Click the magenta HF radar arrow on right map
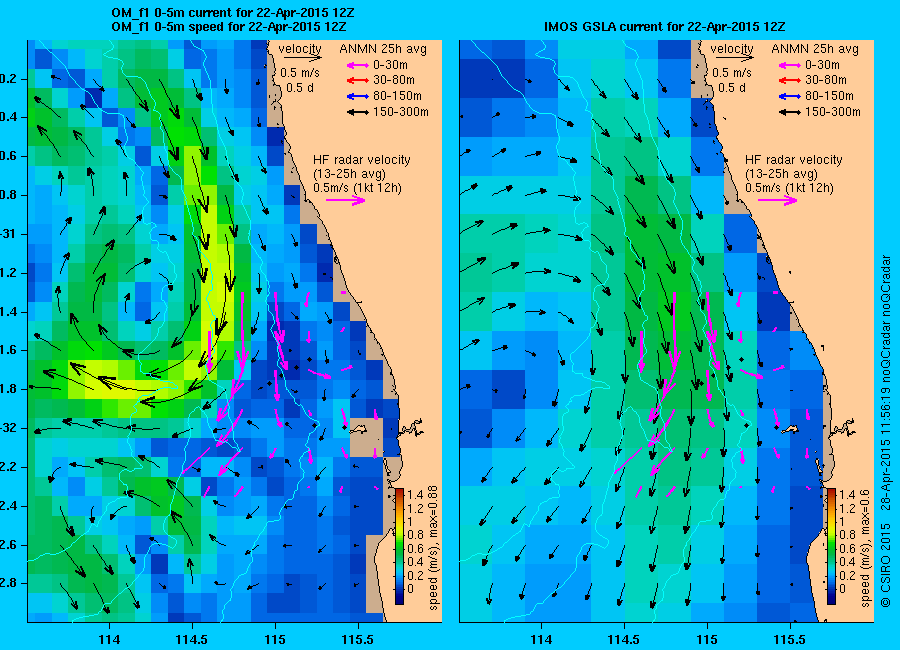The height and width of the screenshot is (650, 900). pyautogui.click(x=777, y=200)
